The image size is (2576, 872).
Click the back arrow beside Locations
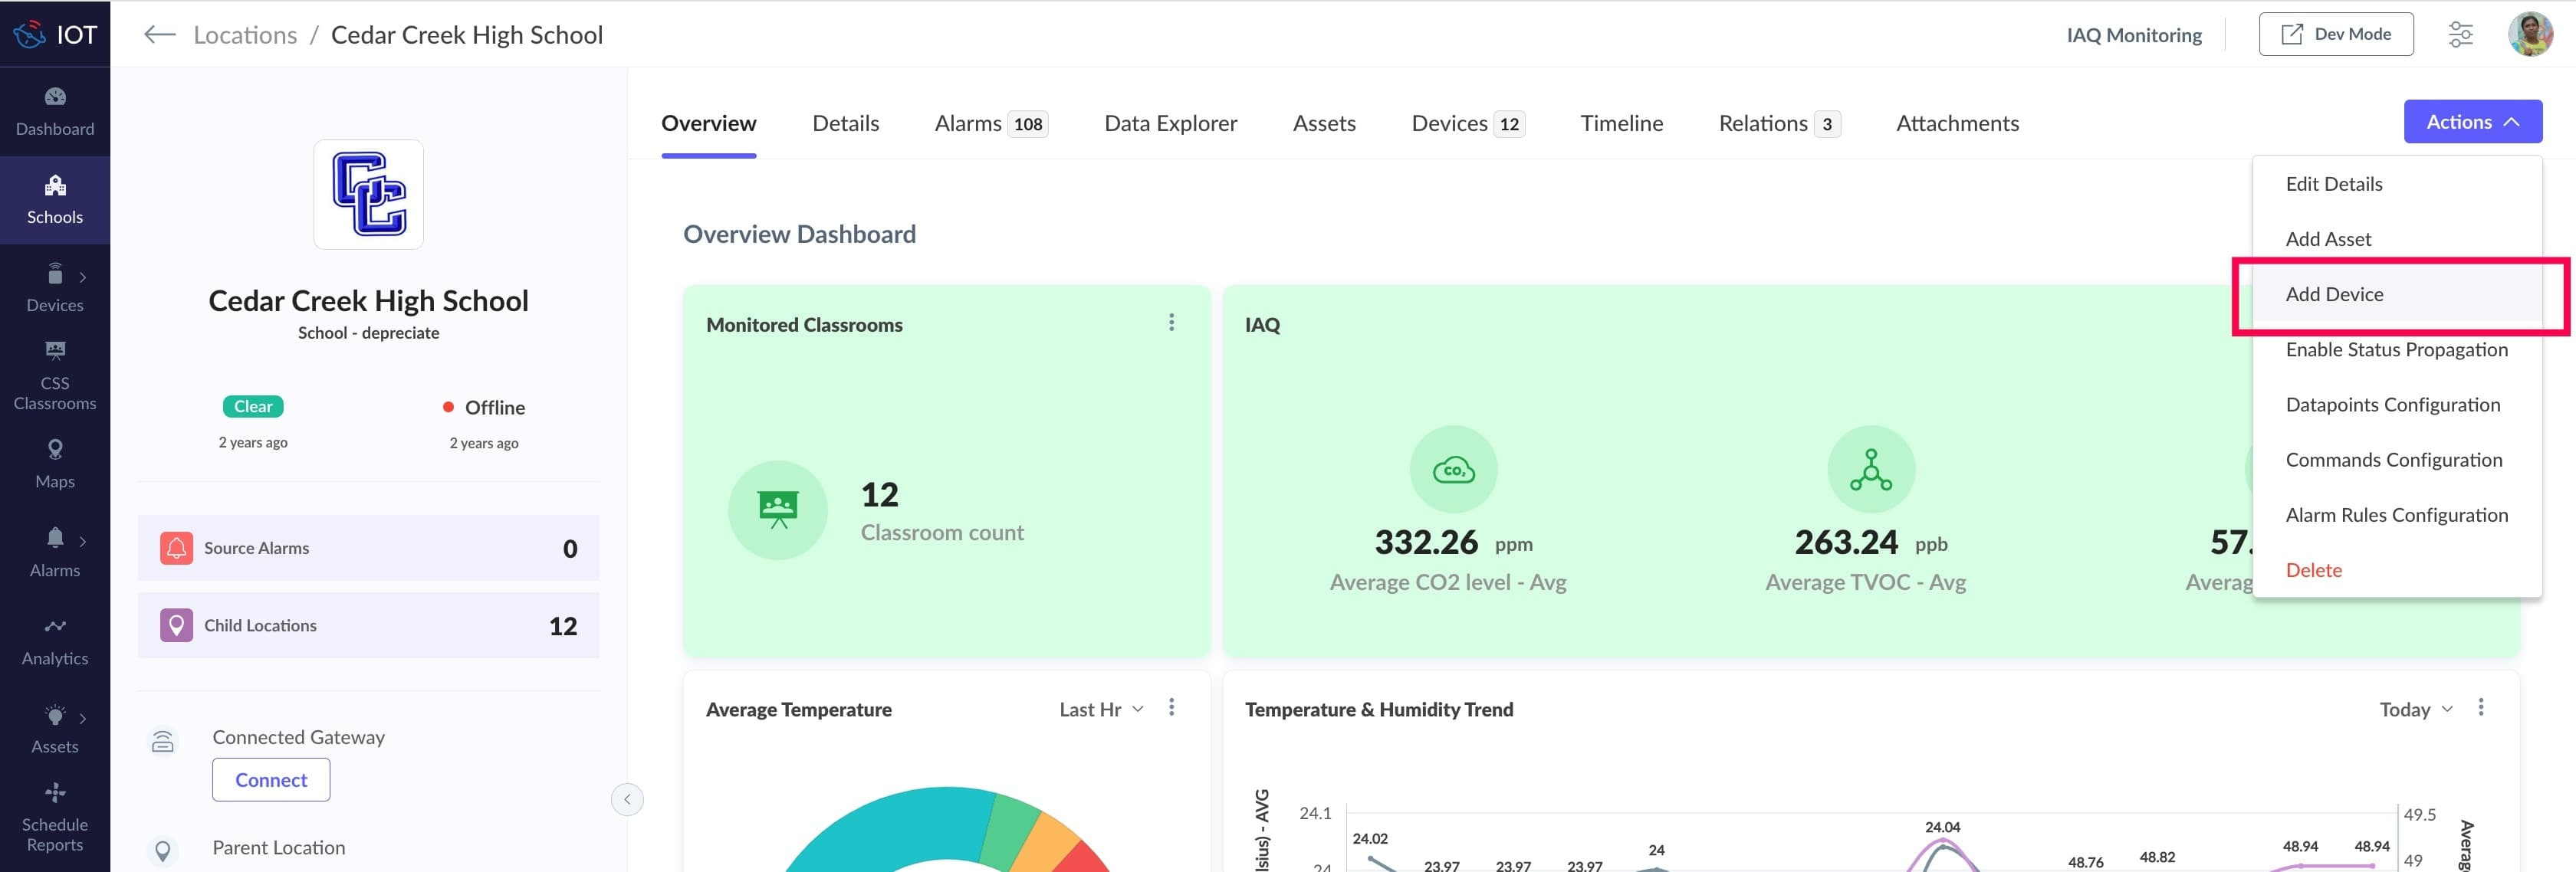point(159,35)
